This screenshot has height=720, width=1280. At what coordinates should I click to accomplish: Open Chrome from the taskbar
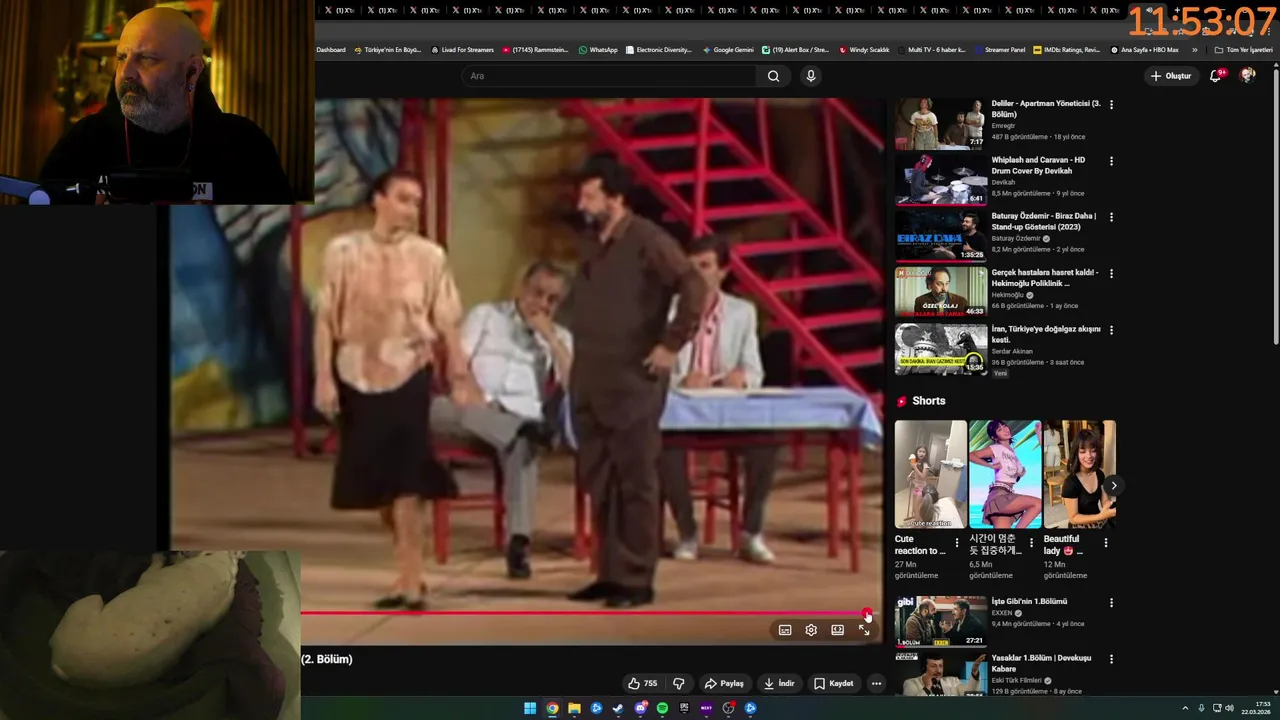(552, 708)
